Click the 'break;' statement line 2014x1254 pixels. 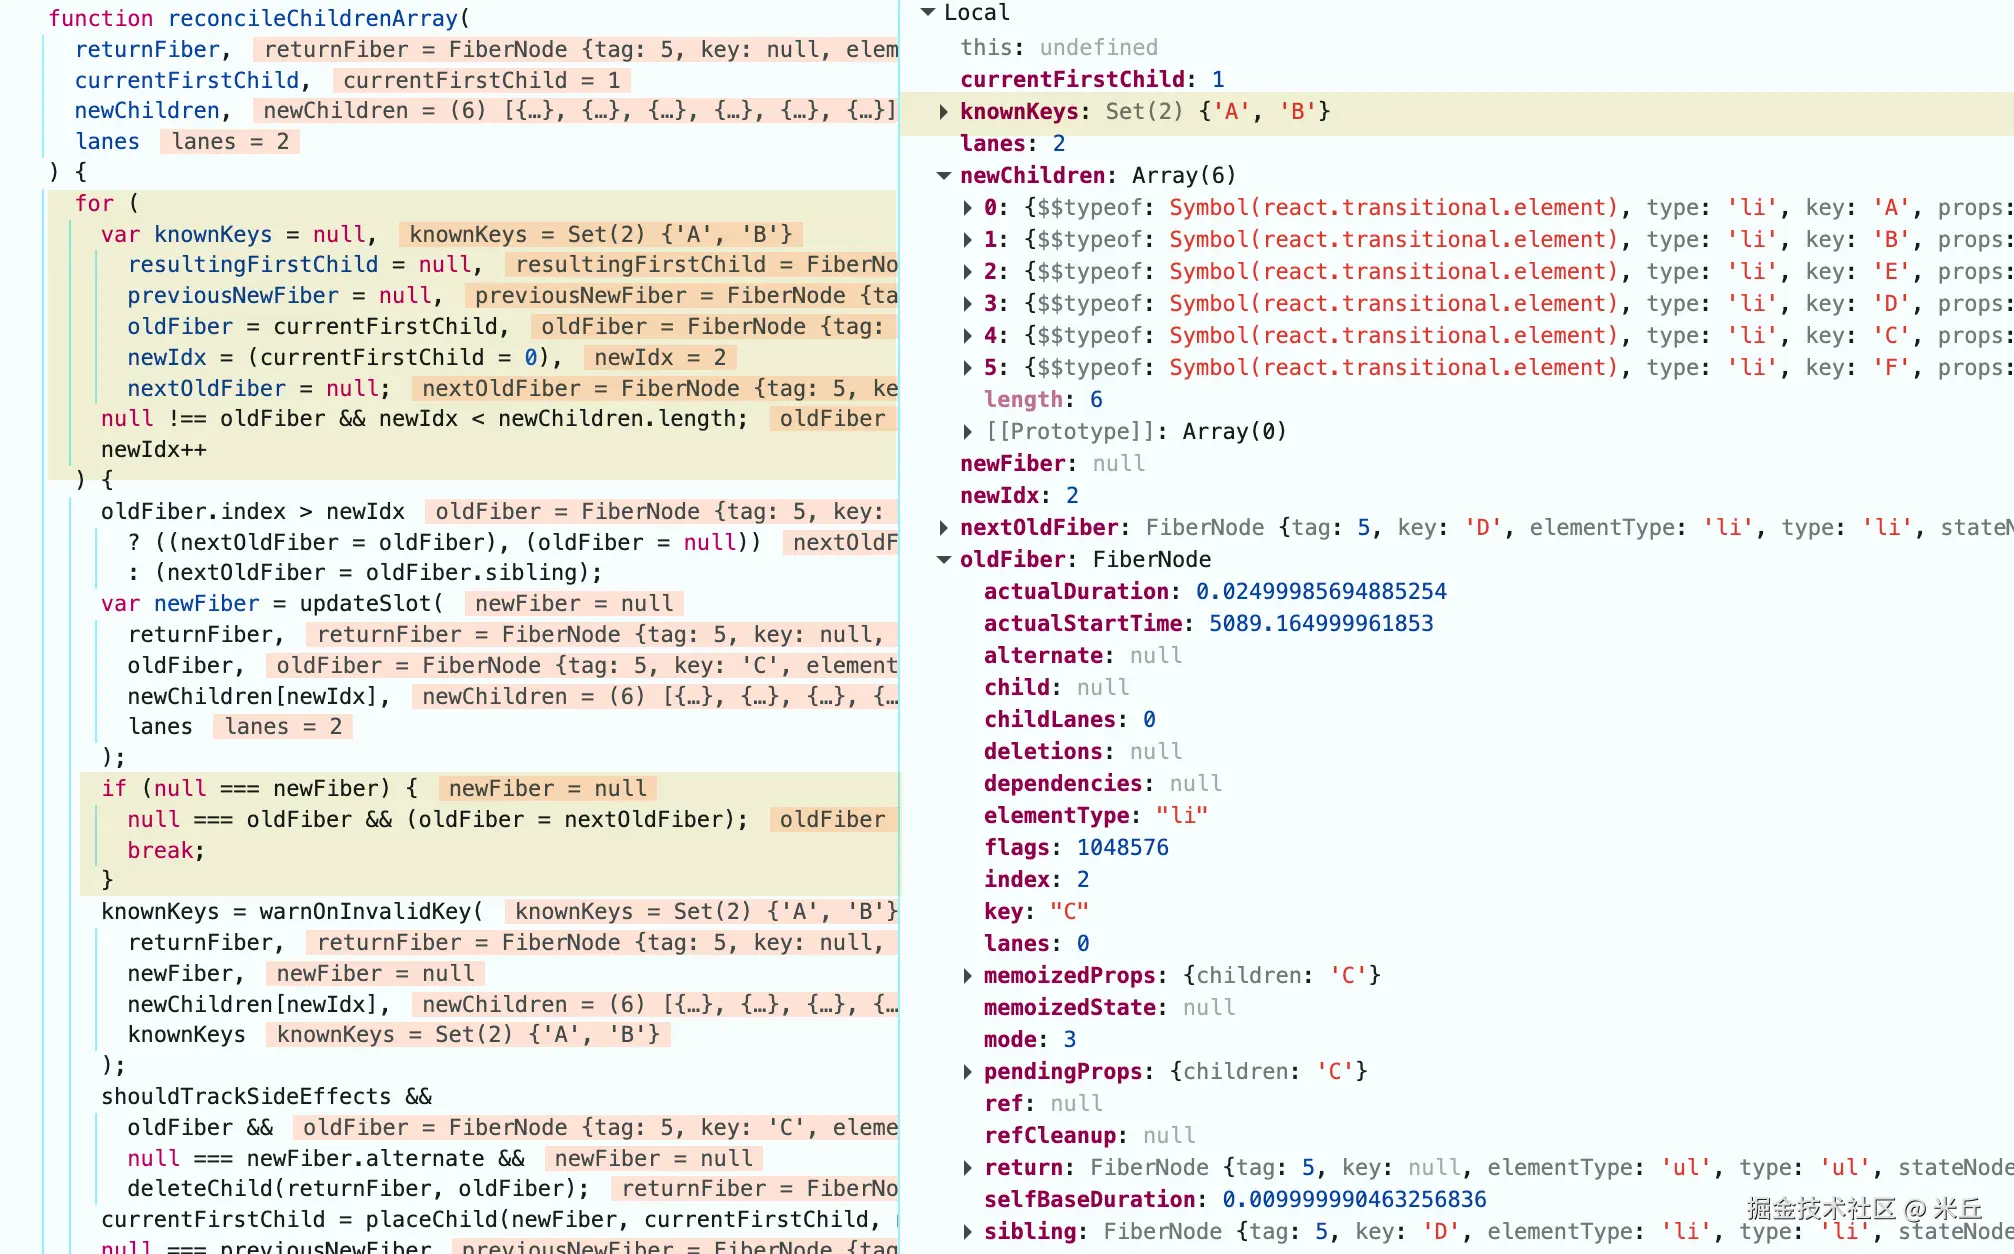click(166, 850)
